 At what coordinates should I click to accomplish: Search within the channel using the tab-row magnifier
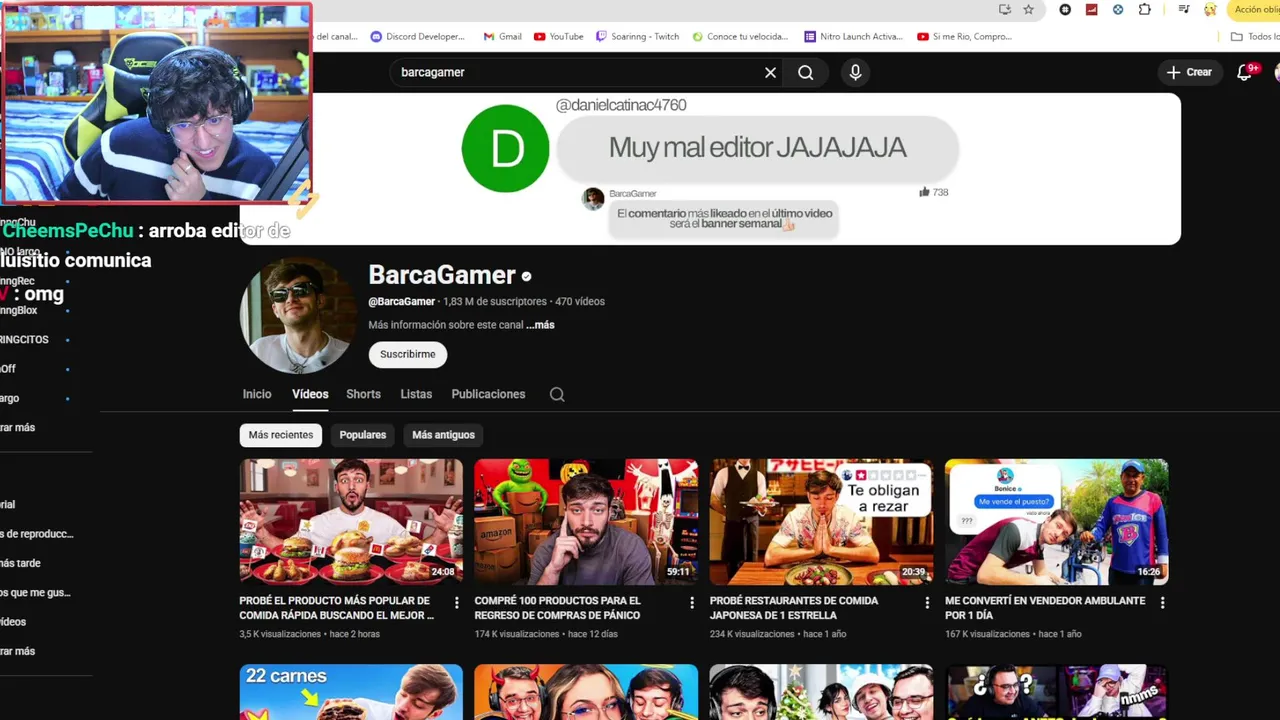[x=557, y=394]
